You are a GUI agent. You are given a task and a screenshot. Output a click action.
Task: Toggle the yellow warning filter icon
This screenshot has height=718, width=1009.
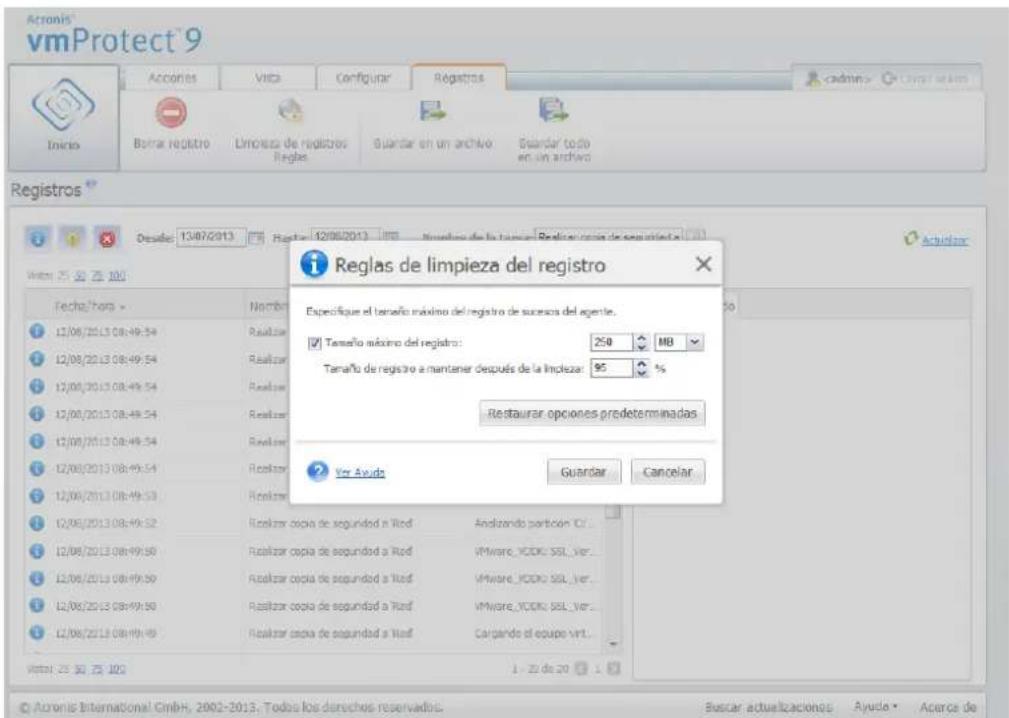[x=72, y=239]
